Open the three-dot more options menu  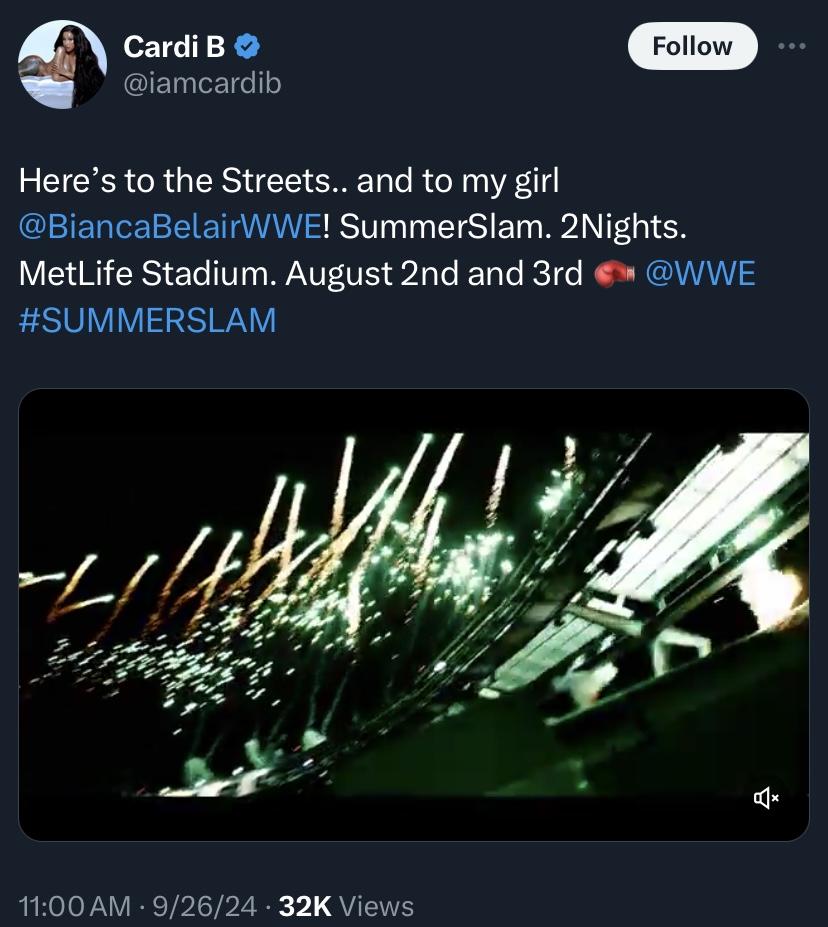791,46
